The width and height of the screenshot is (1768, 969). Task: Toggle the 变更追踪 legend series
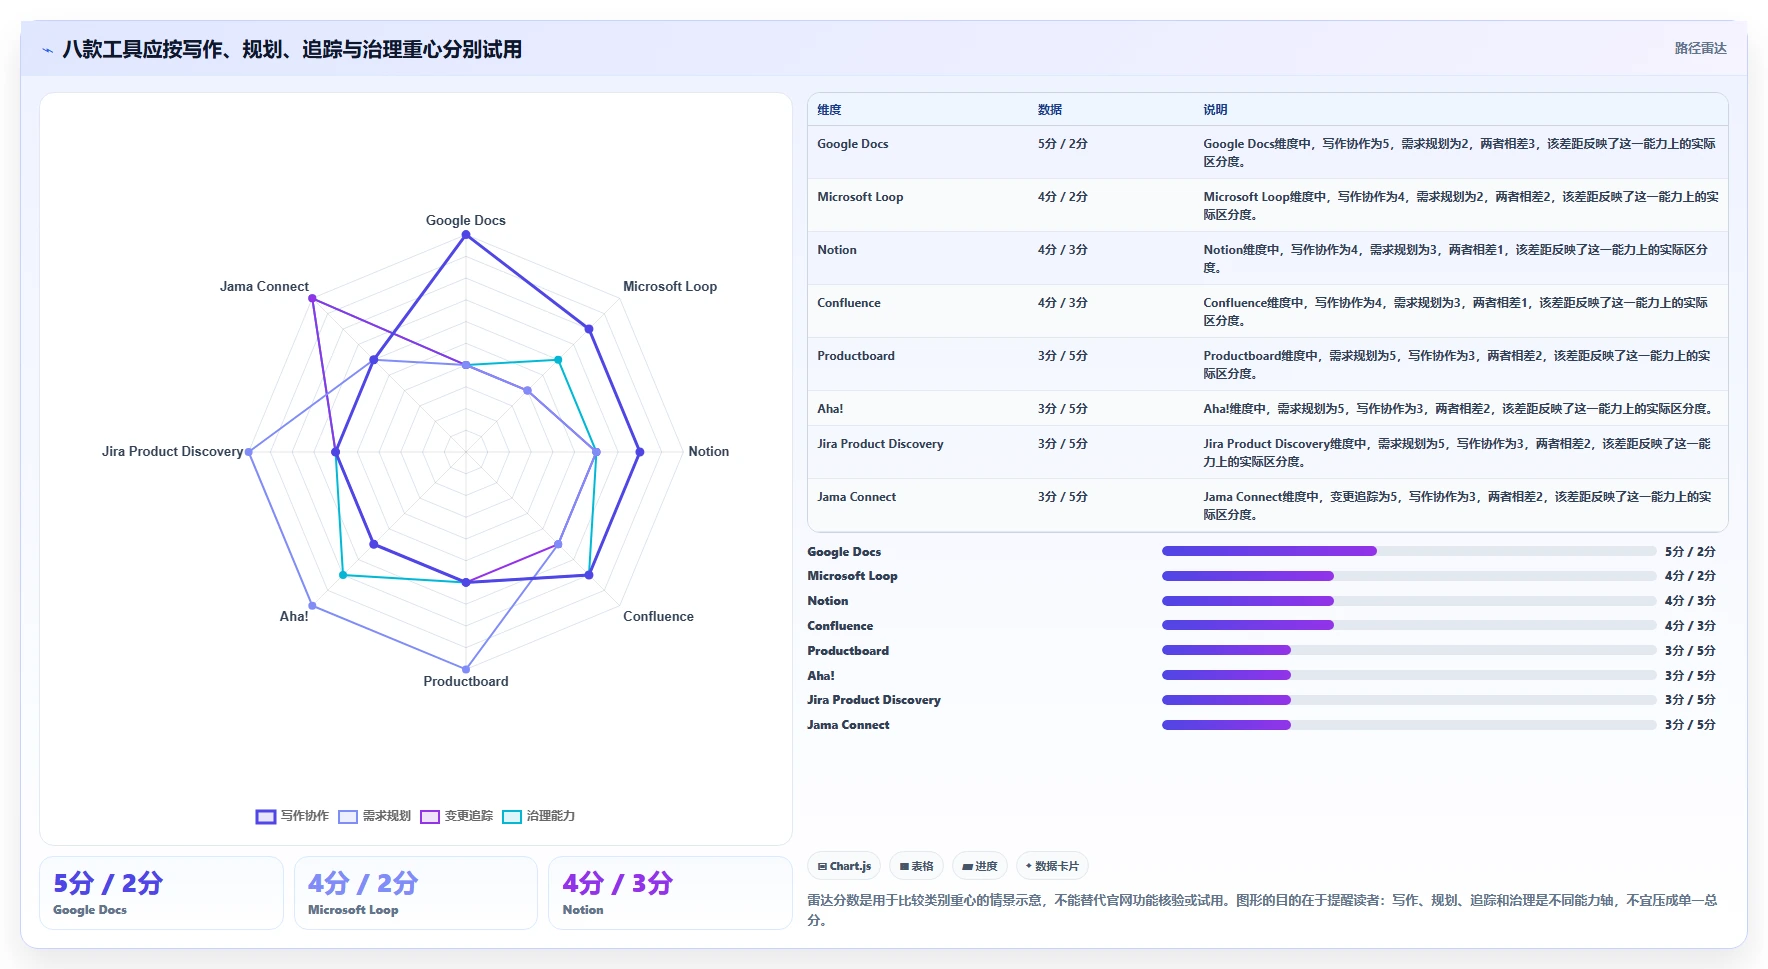456,816
